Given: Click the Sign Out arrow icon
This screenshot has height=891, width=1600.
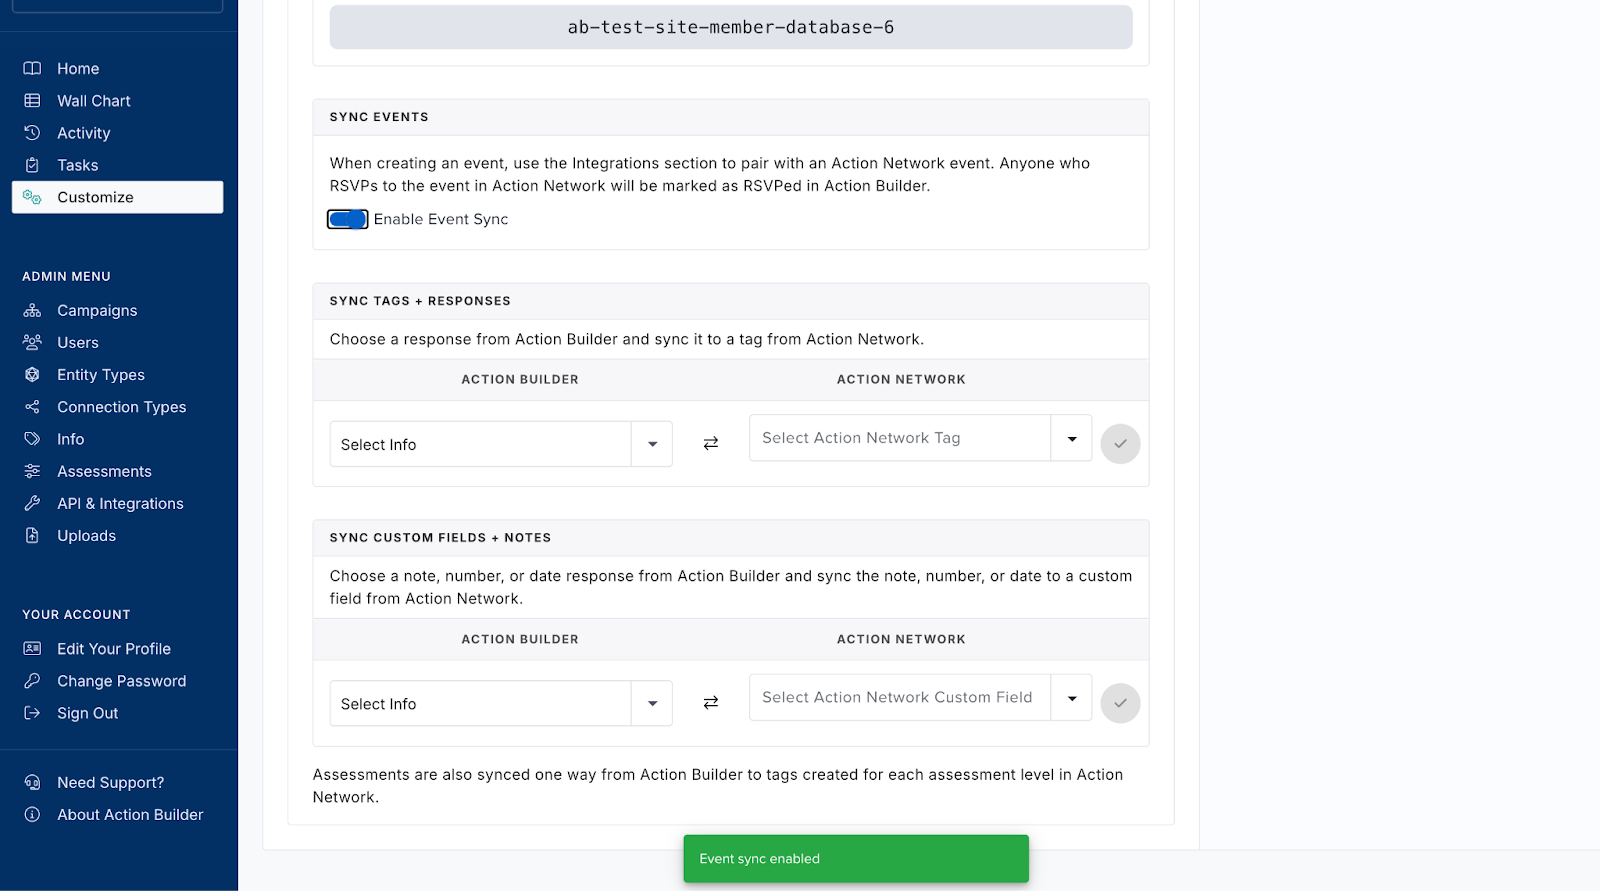Looking at the screenshot, I should [x=32, y=713].
